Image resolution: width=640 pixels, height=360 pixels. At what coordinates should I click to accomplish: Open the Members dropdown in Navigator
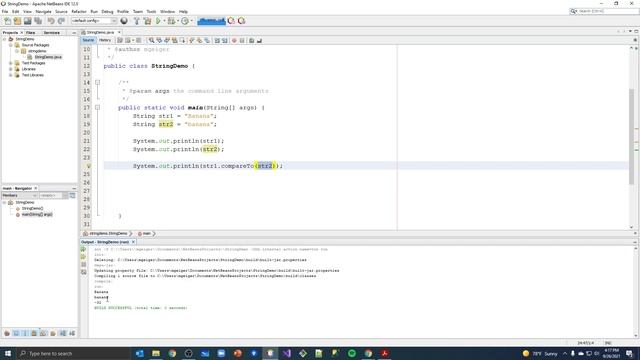tap(19, 196)
